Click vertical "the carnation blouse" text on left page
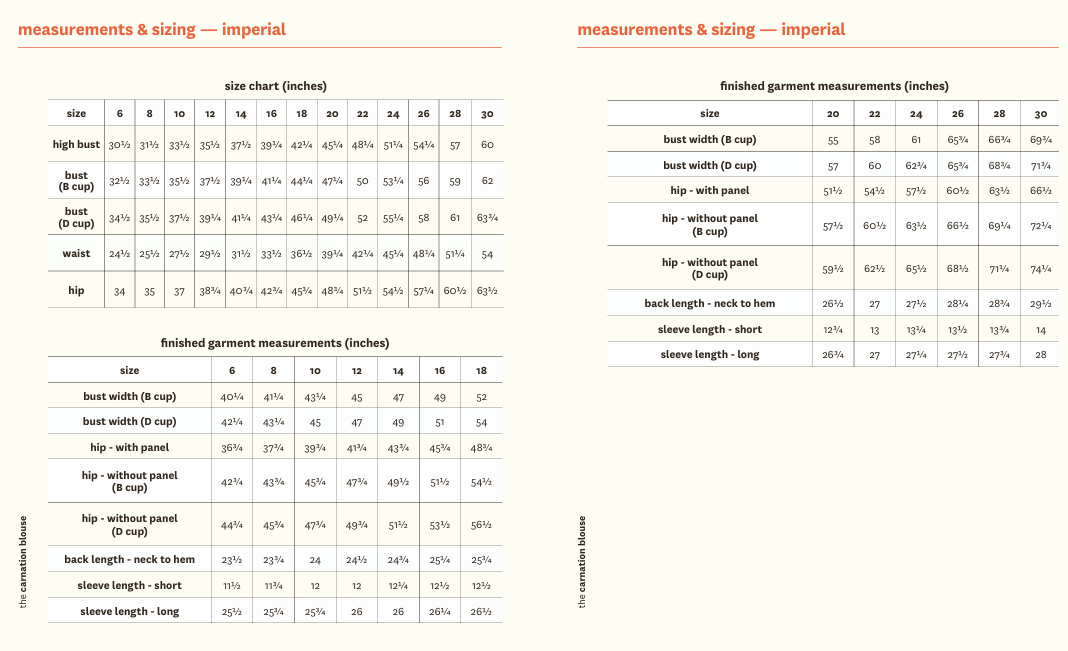Viewport: 1068px width, 651px height. tap(24, 561)
